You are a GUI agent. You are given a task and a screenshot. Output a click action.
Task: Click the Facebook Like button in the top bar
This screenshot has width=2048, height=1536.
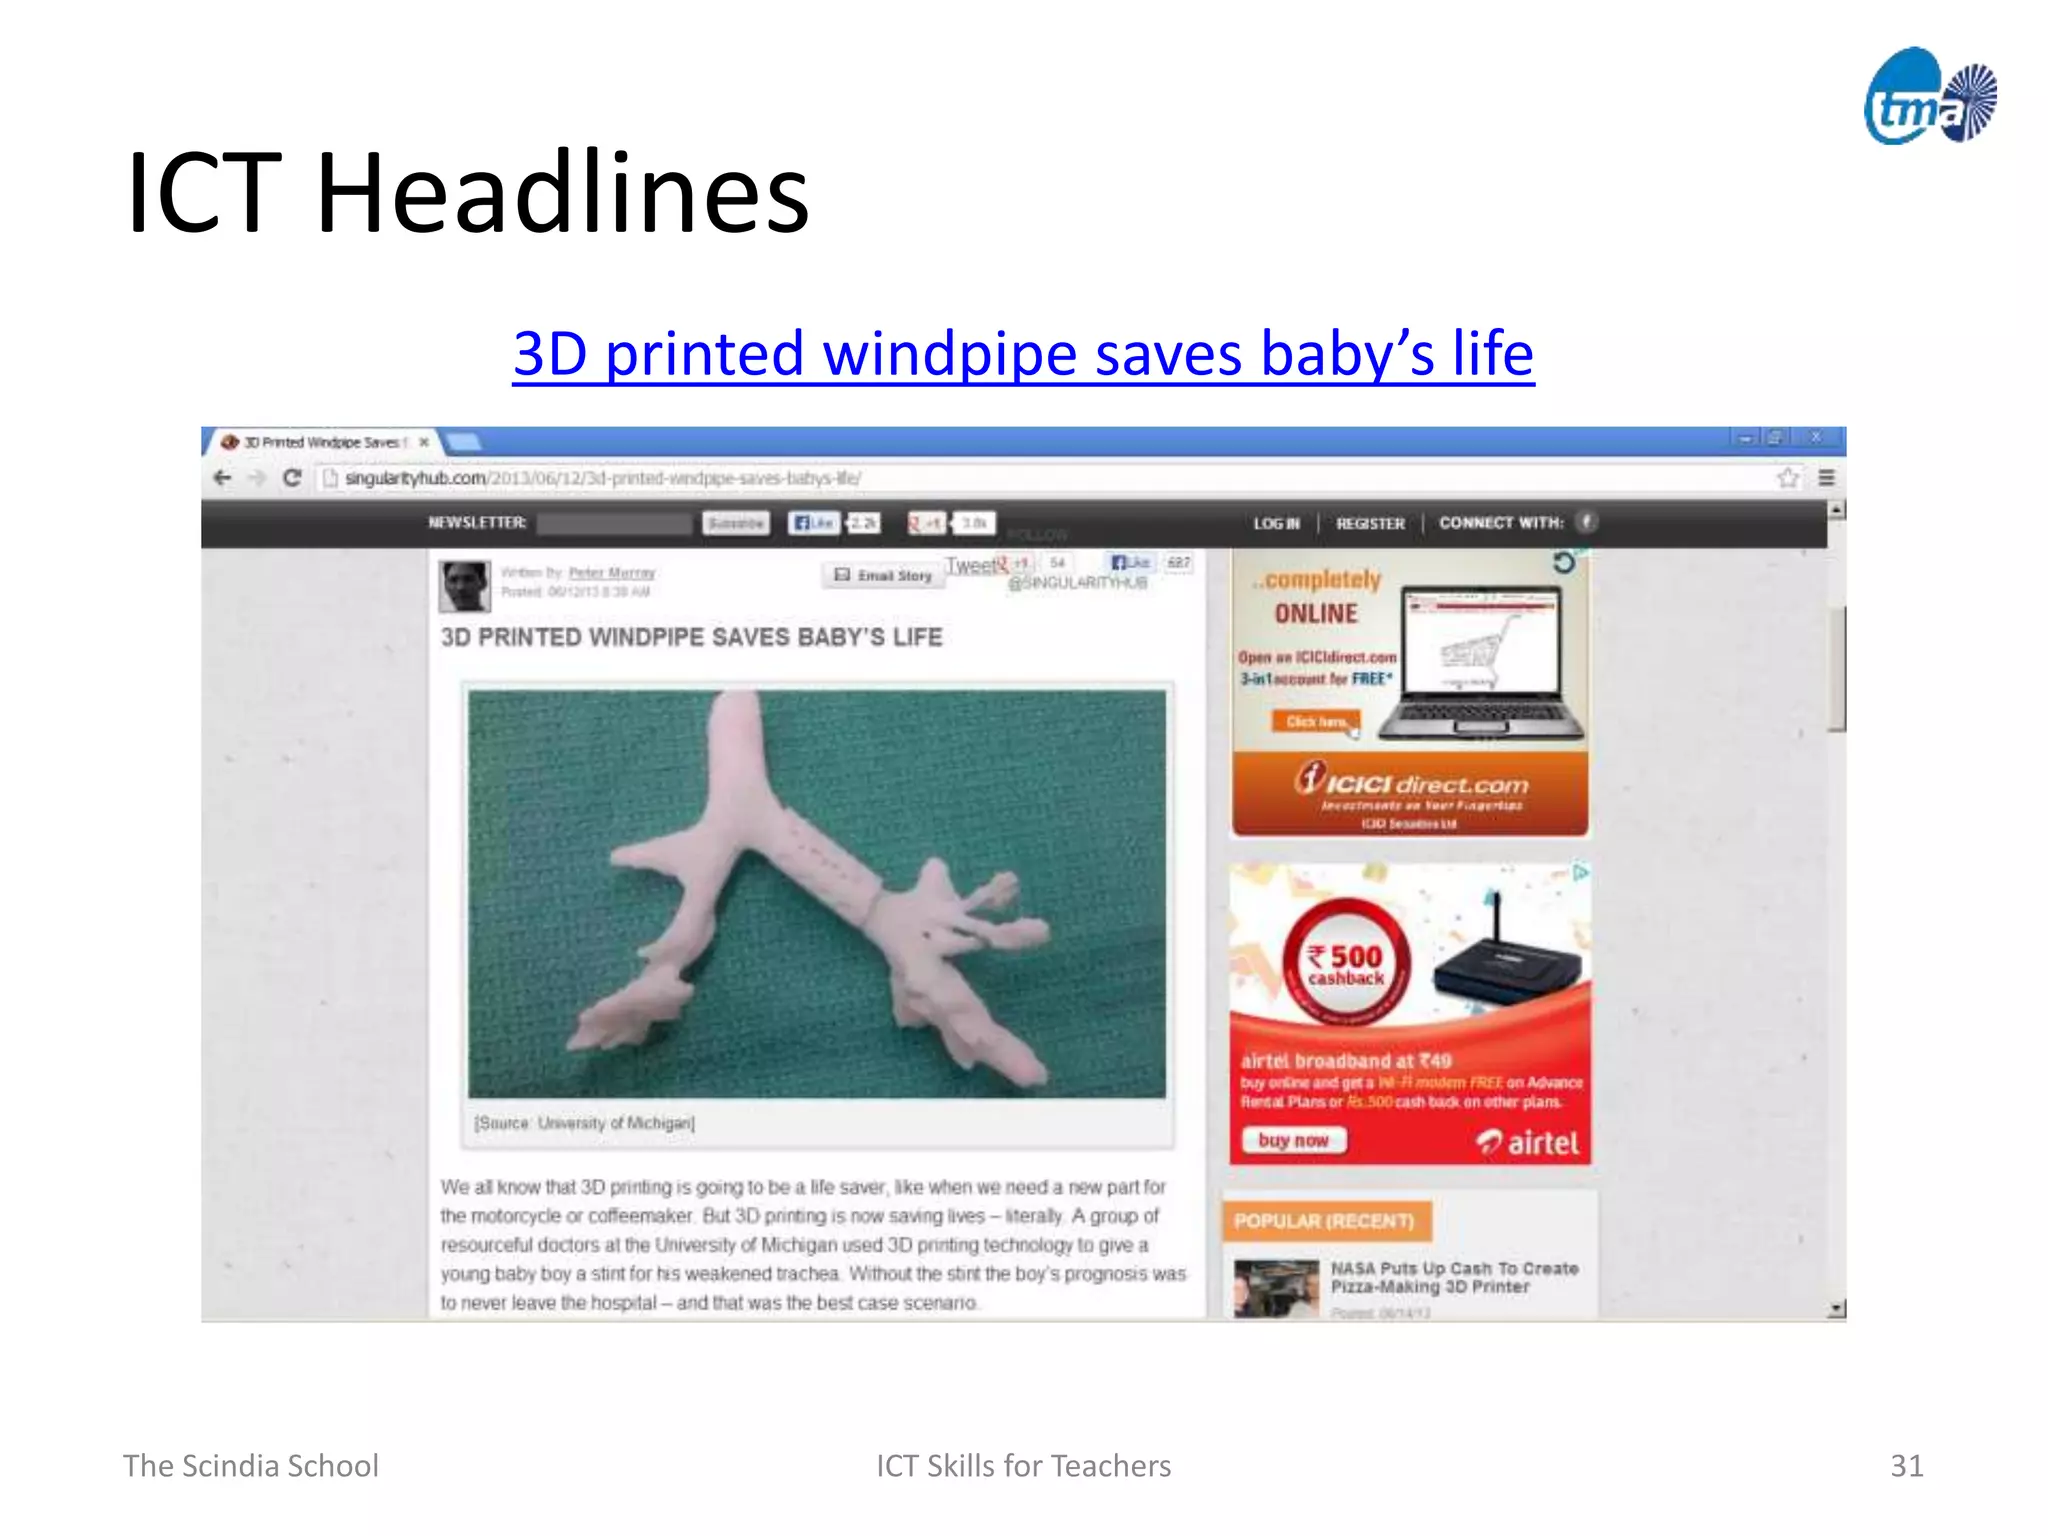click(x=813, y=523)
